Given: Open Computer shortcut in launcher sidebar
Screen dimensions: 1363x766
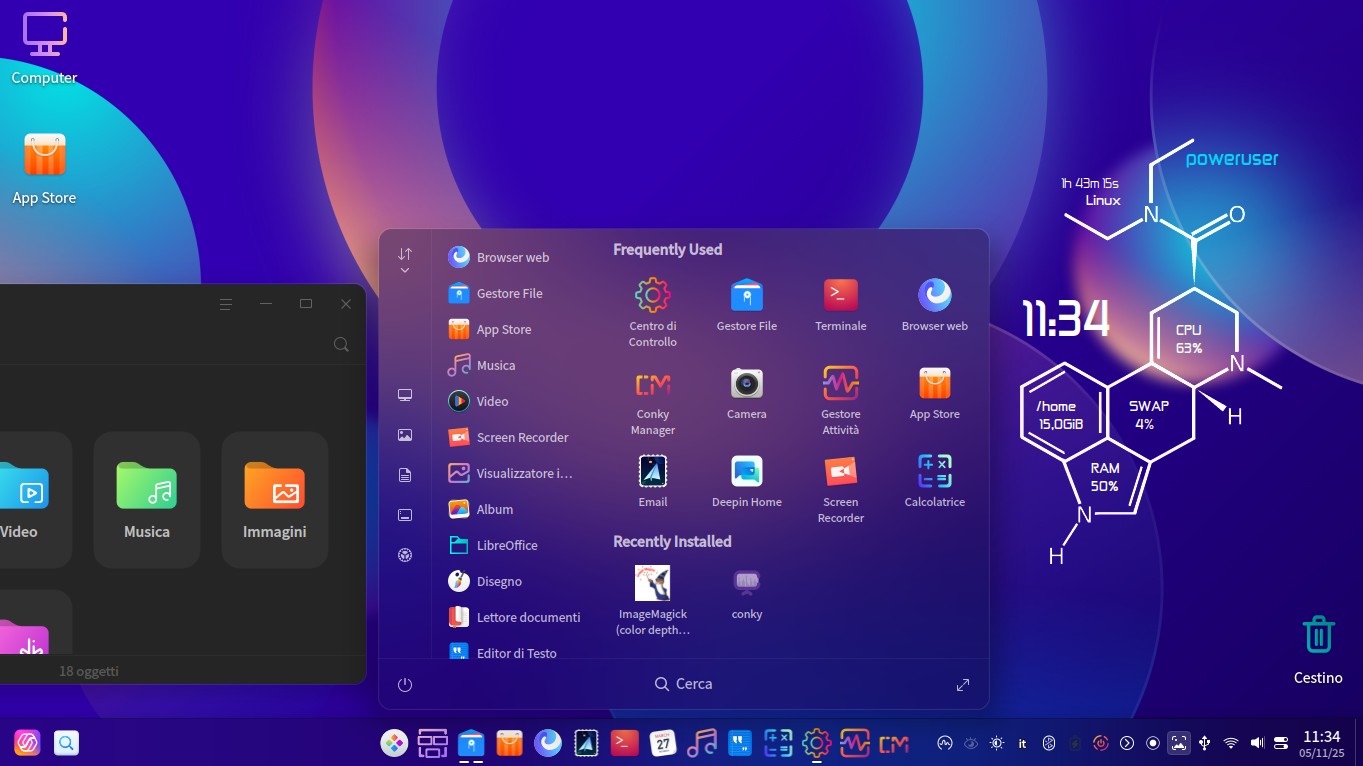Looking at the screenshot, I should 405,395.
